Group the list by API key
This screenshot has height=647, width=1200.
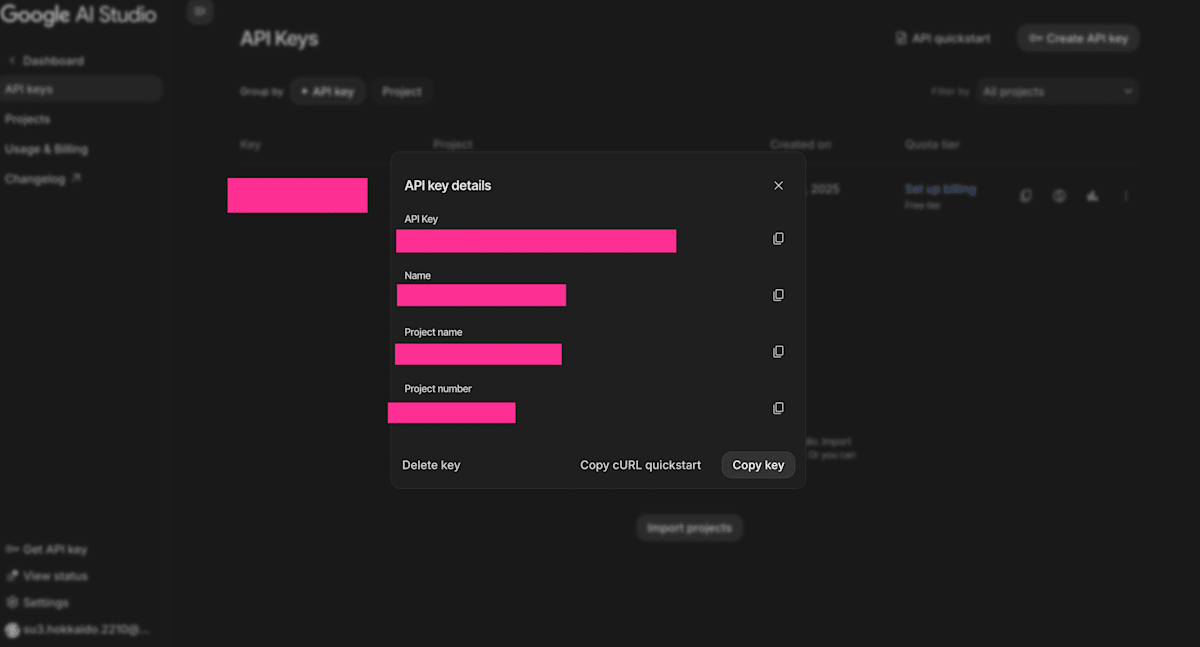tap(328, 91)
